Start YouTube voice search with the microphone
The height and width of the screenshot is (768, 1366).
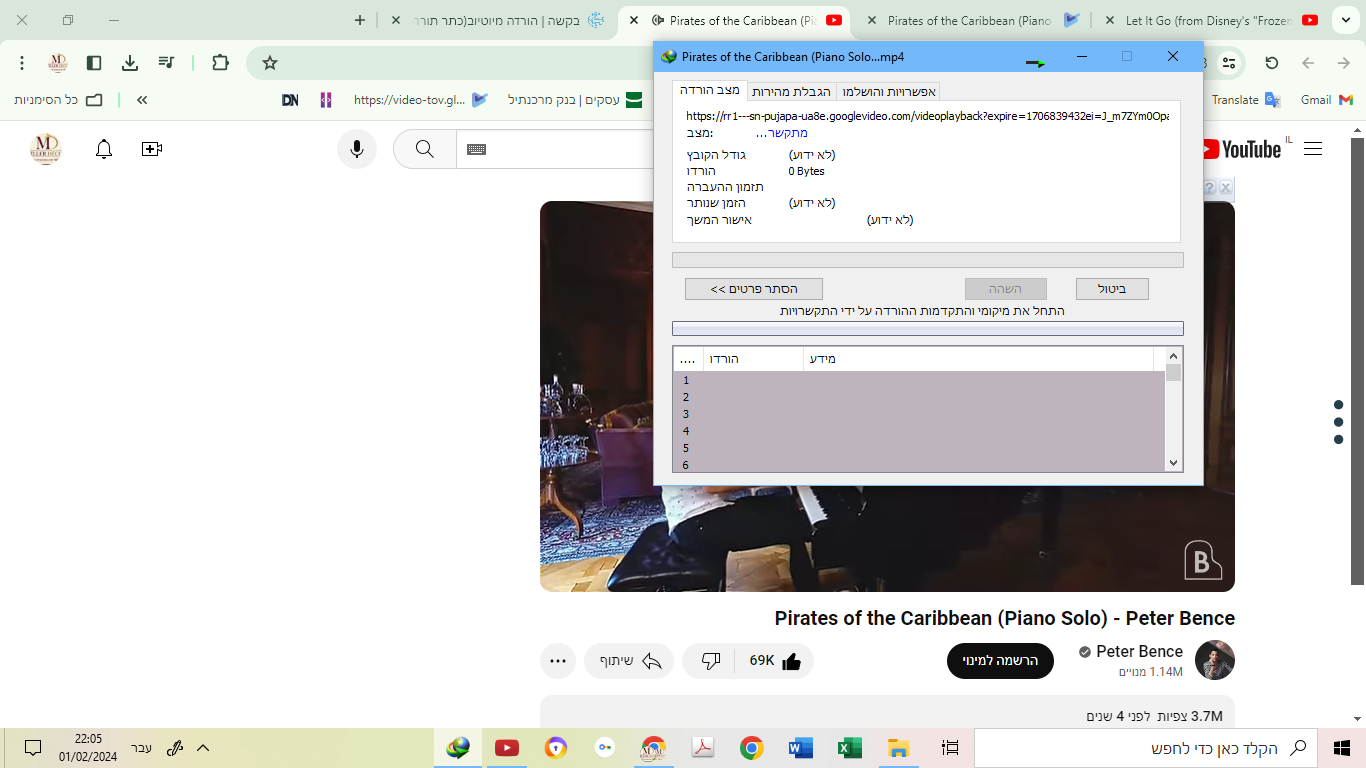[357, 149]
